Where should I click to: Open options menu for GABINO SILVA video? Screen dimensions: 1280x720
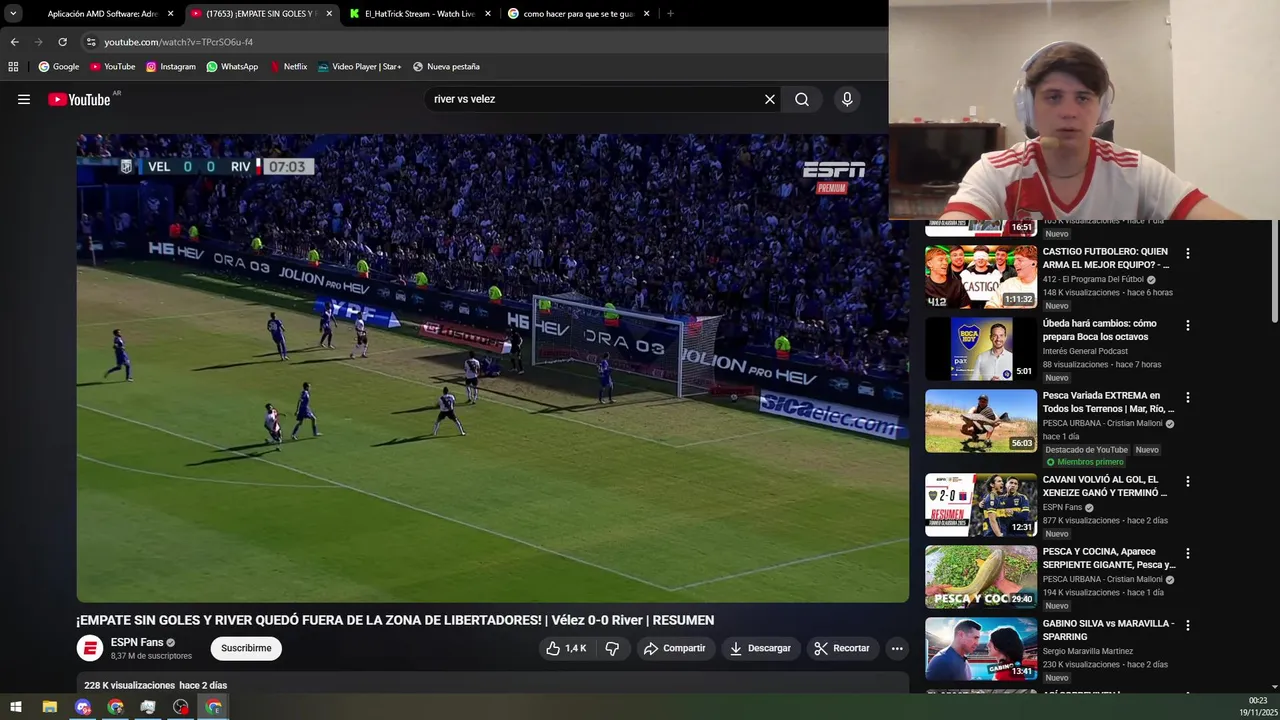[x=1188, y=626]
